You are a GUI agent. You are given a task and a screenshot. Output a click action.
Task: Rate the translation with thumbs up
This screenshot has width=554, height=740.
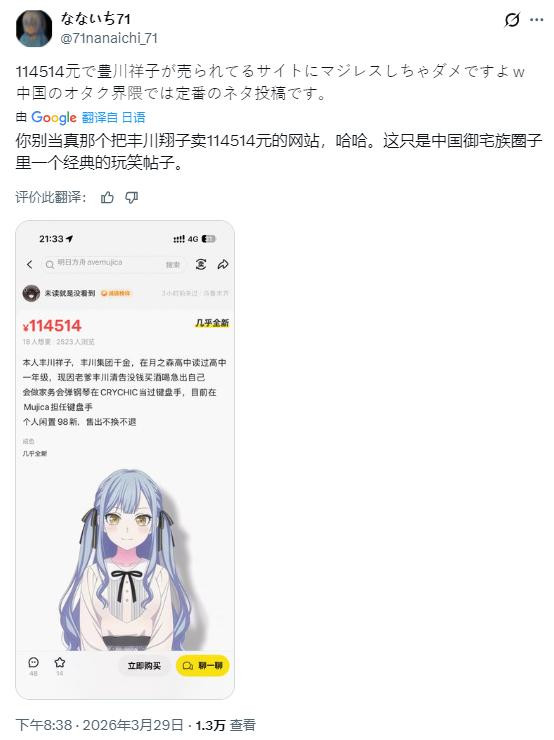pos(107,197)
